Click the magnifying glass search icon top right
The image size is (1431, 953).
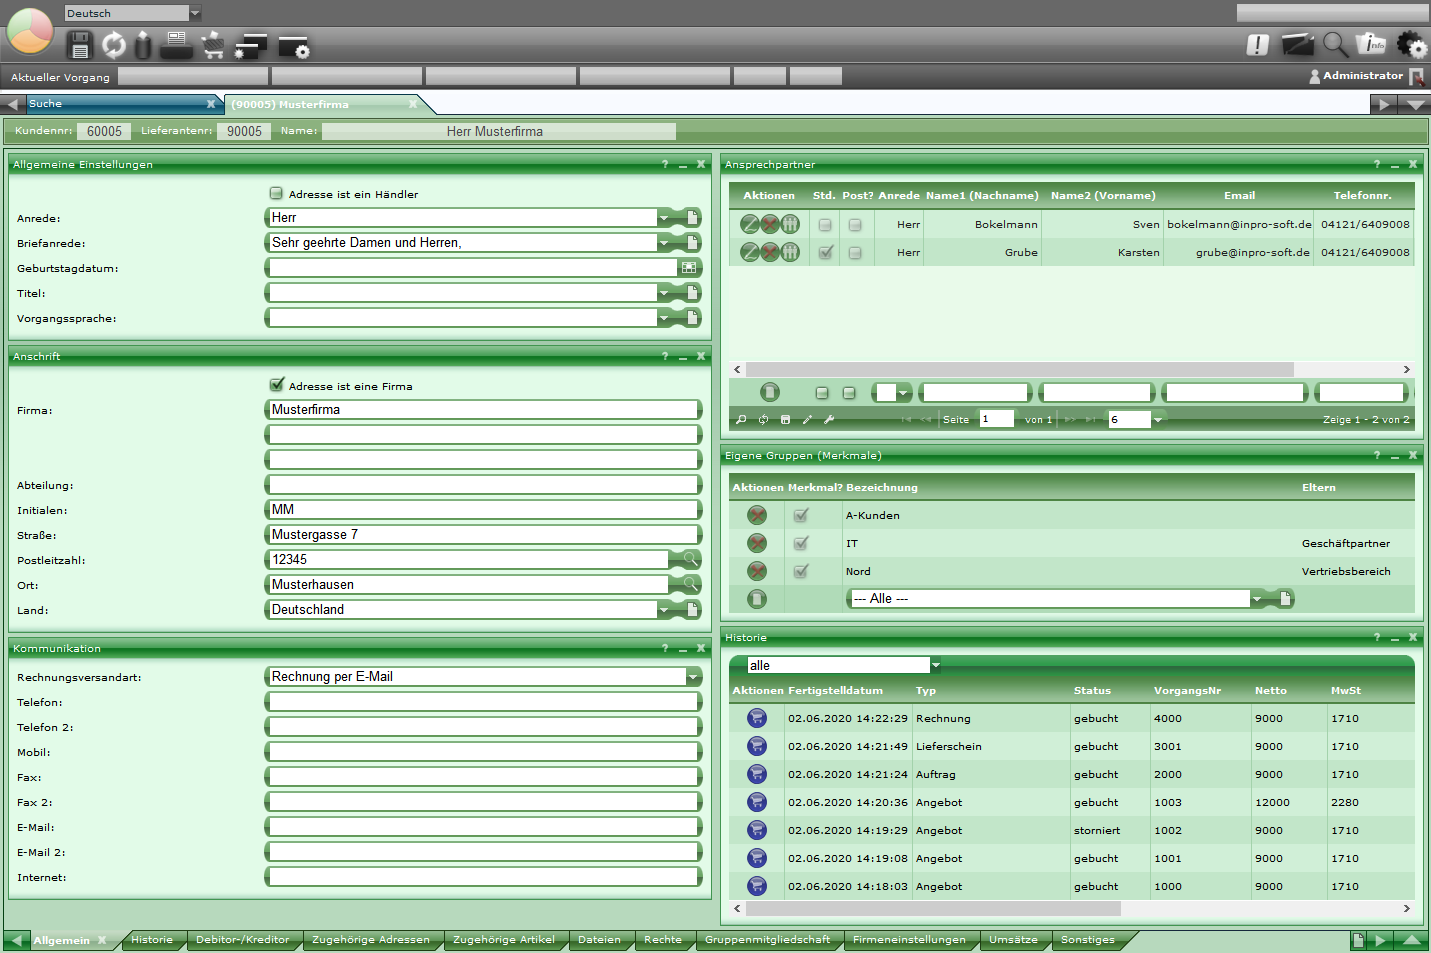[x=1335, y=44]
